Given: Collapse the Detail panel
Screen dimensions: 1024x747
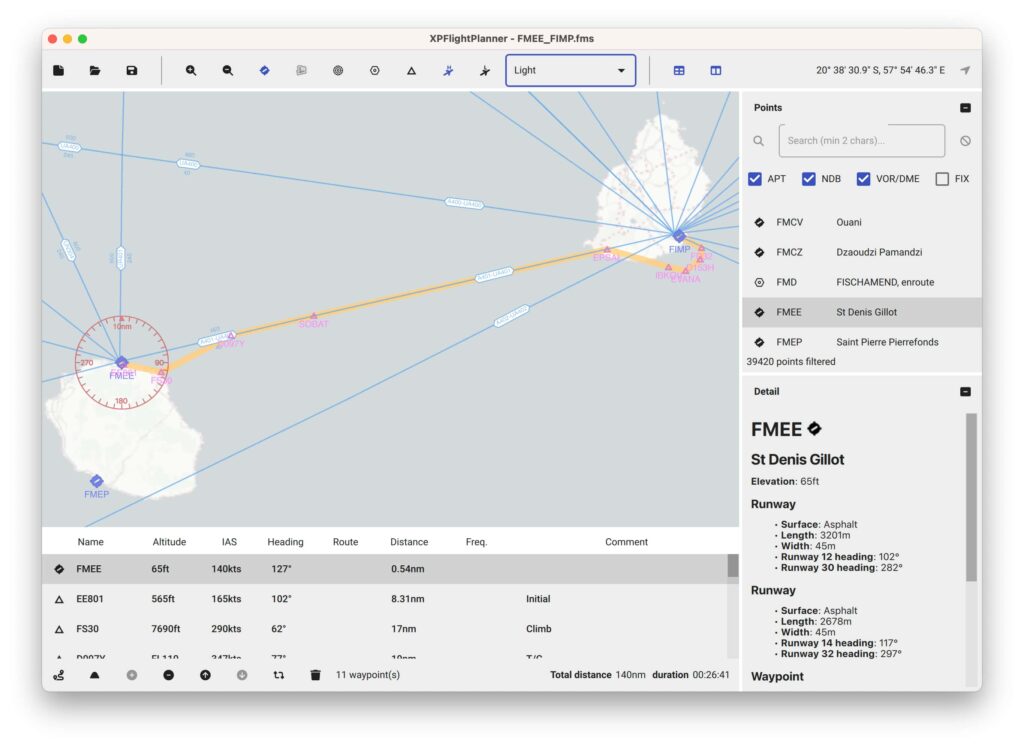Looking at the screenshot, I should click(x=965, y=392).
